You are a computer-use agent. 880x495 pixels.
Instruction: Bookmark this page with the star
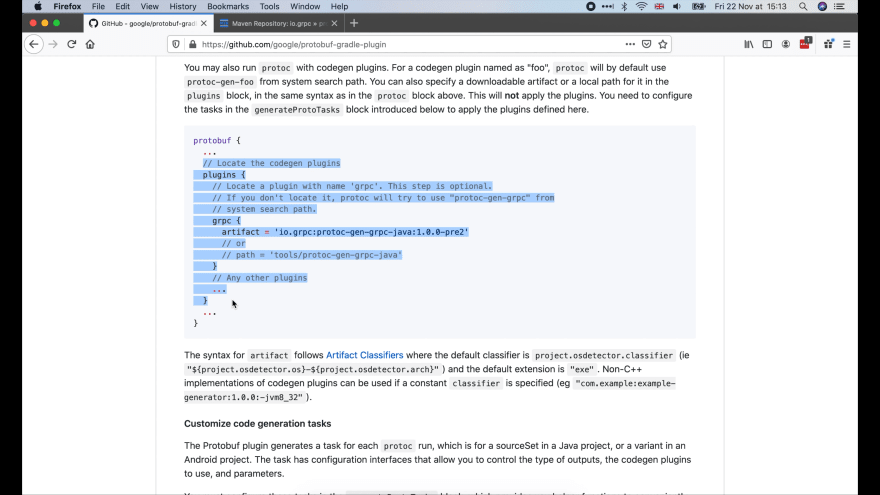coord(663,44)
